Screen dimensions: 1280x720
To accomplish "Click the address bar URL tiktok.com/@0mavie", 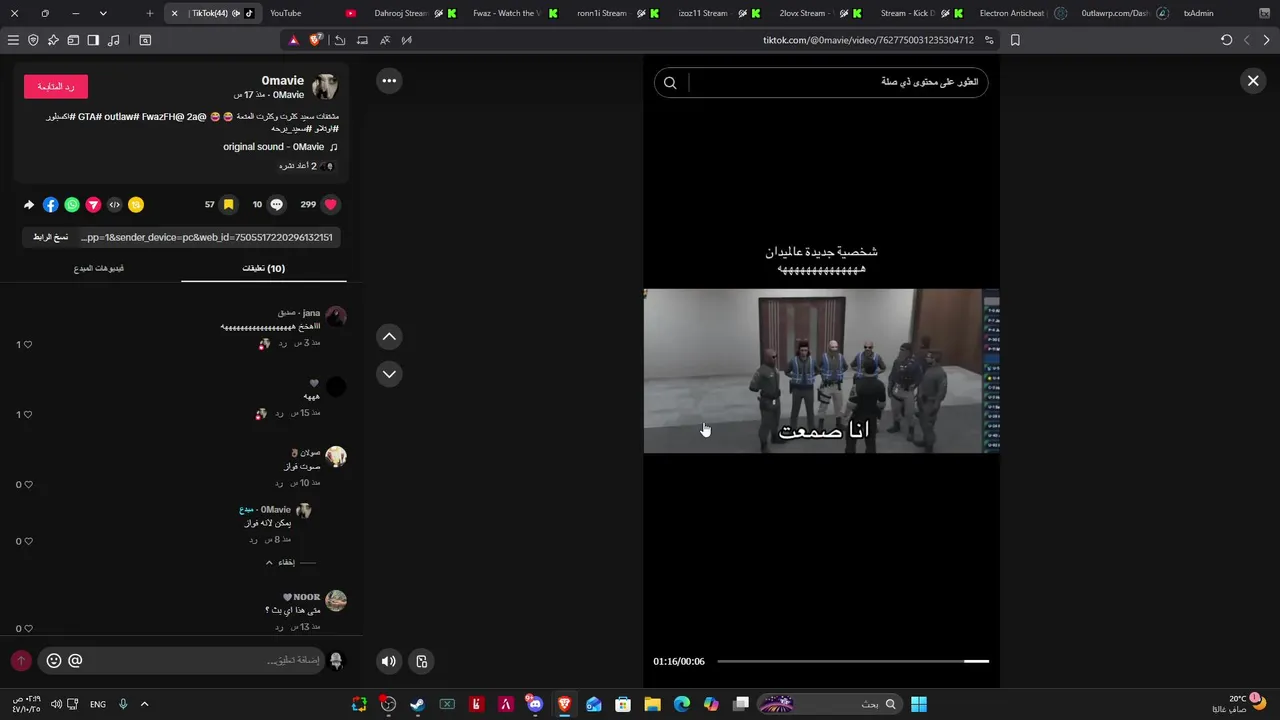I will (868, 40).
